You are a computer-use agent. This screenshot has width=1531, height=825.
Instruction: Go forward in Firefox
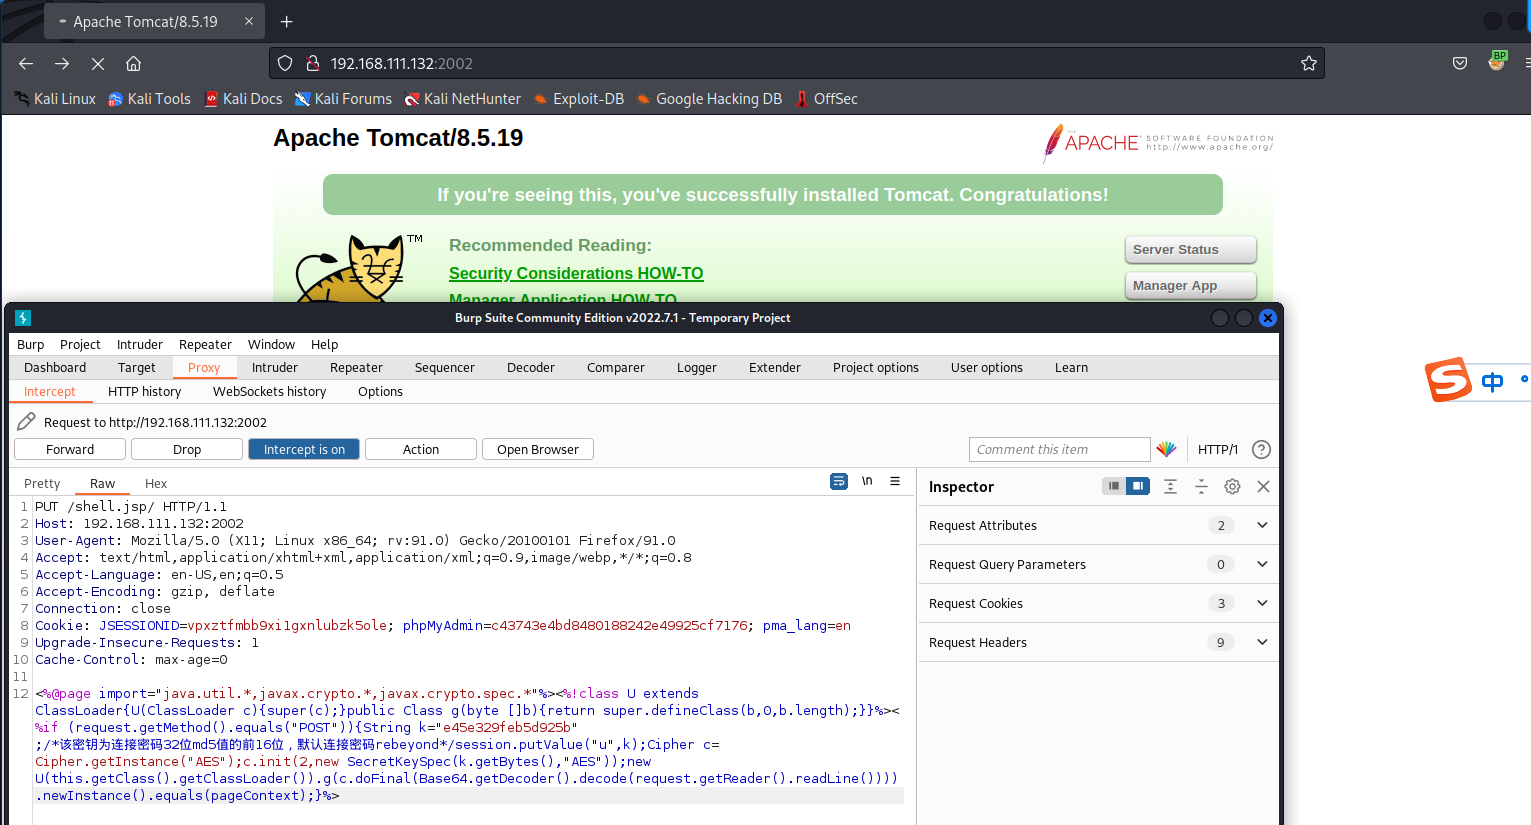pyautogui.click(x=62, y=63)
